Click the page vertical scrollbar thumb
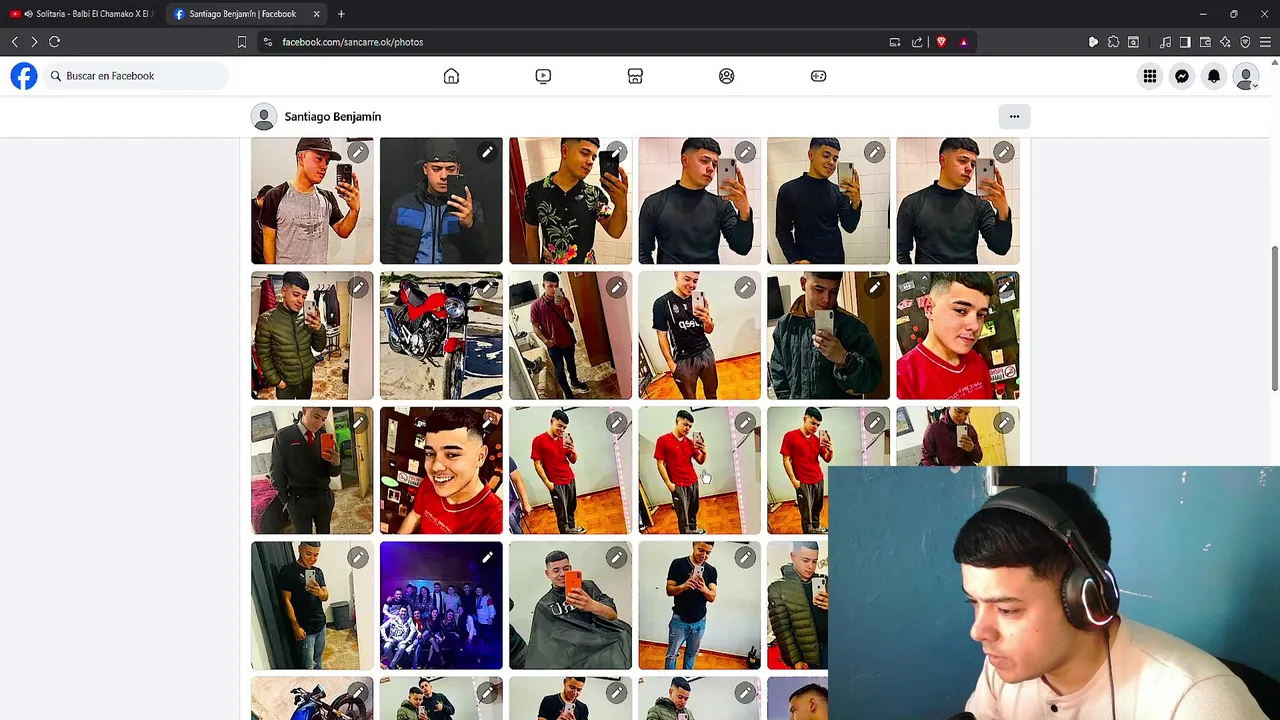Viewport: 1280px width, 720px height. click(x=1274, y=318)
